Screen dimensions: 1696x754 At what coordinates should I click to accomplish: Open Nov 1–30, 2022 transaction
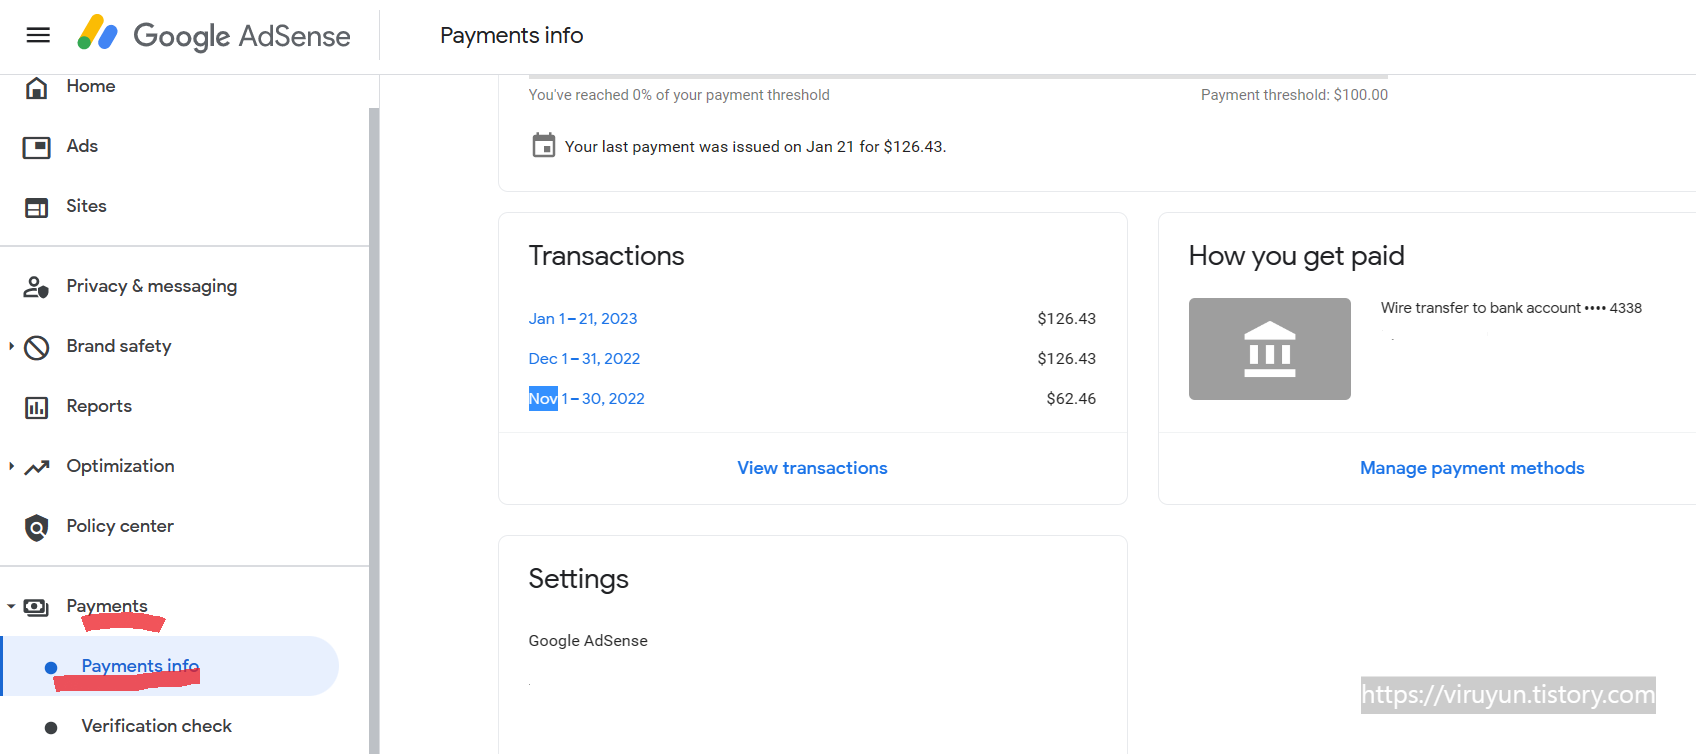[586, 398]
